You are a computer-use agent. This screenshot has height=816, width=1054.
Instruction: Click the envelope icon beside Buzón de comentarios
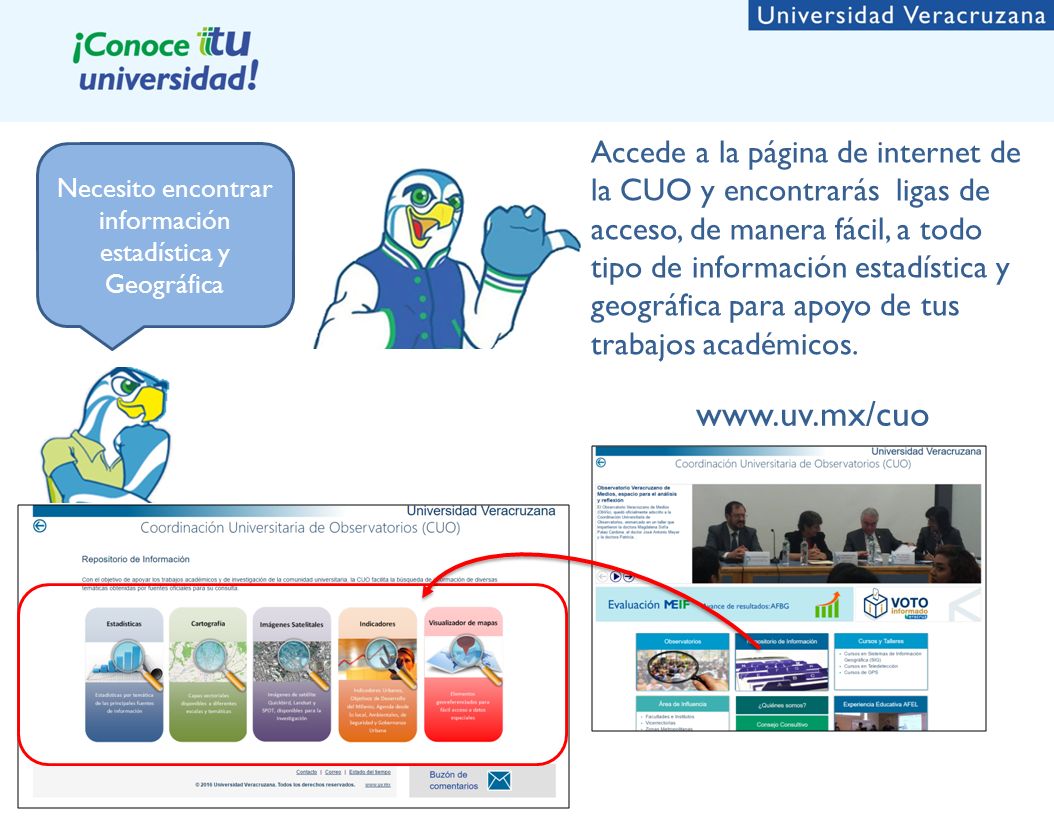pos(499,780)
